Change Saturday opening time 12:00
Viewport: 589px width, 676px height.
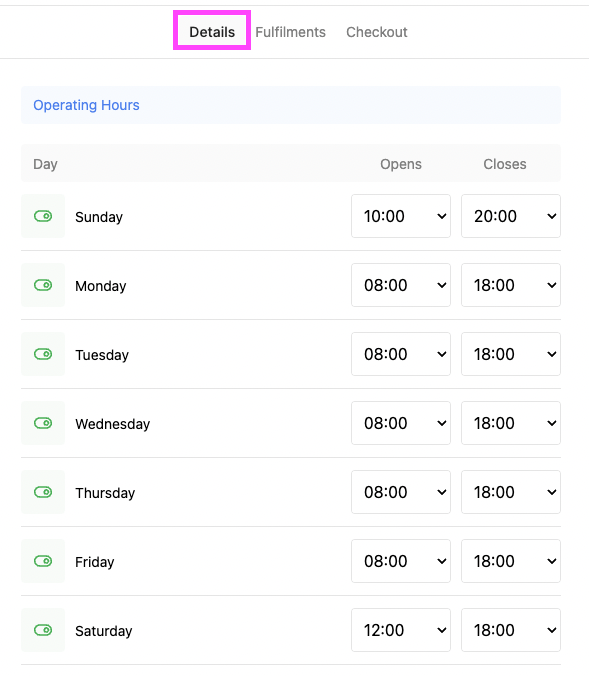(401, 630)
